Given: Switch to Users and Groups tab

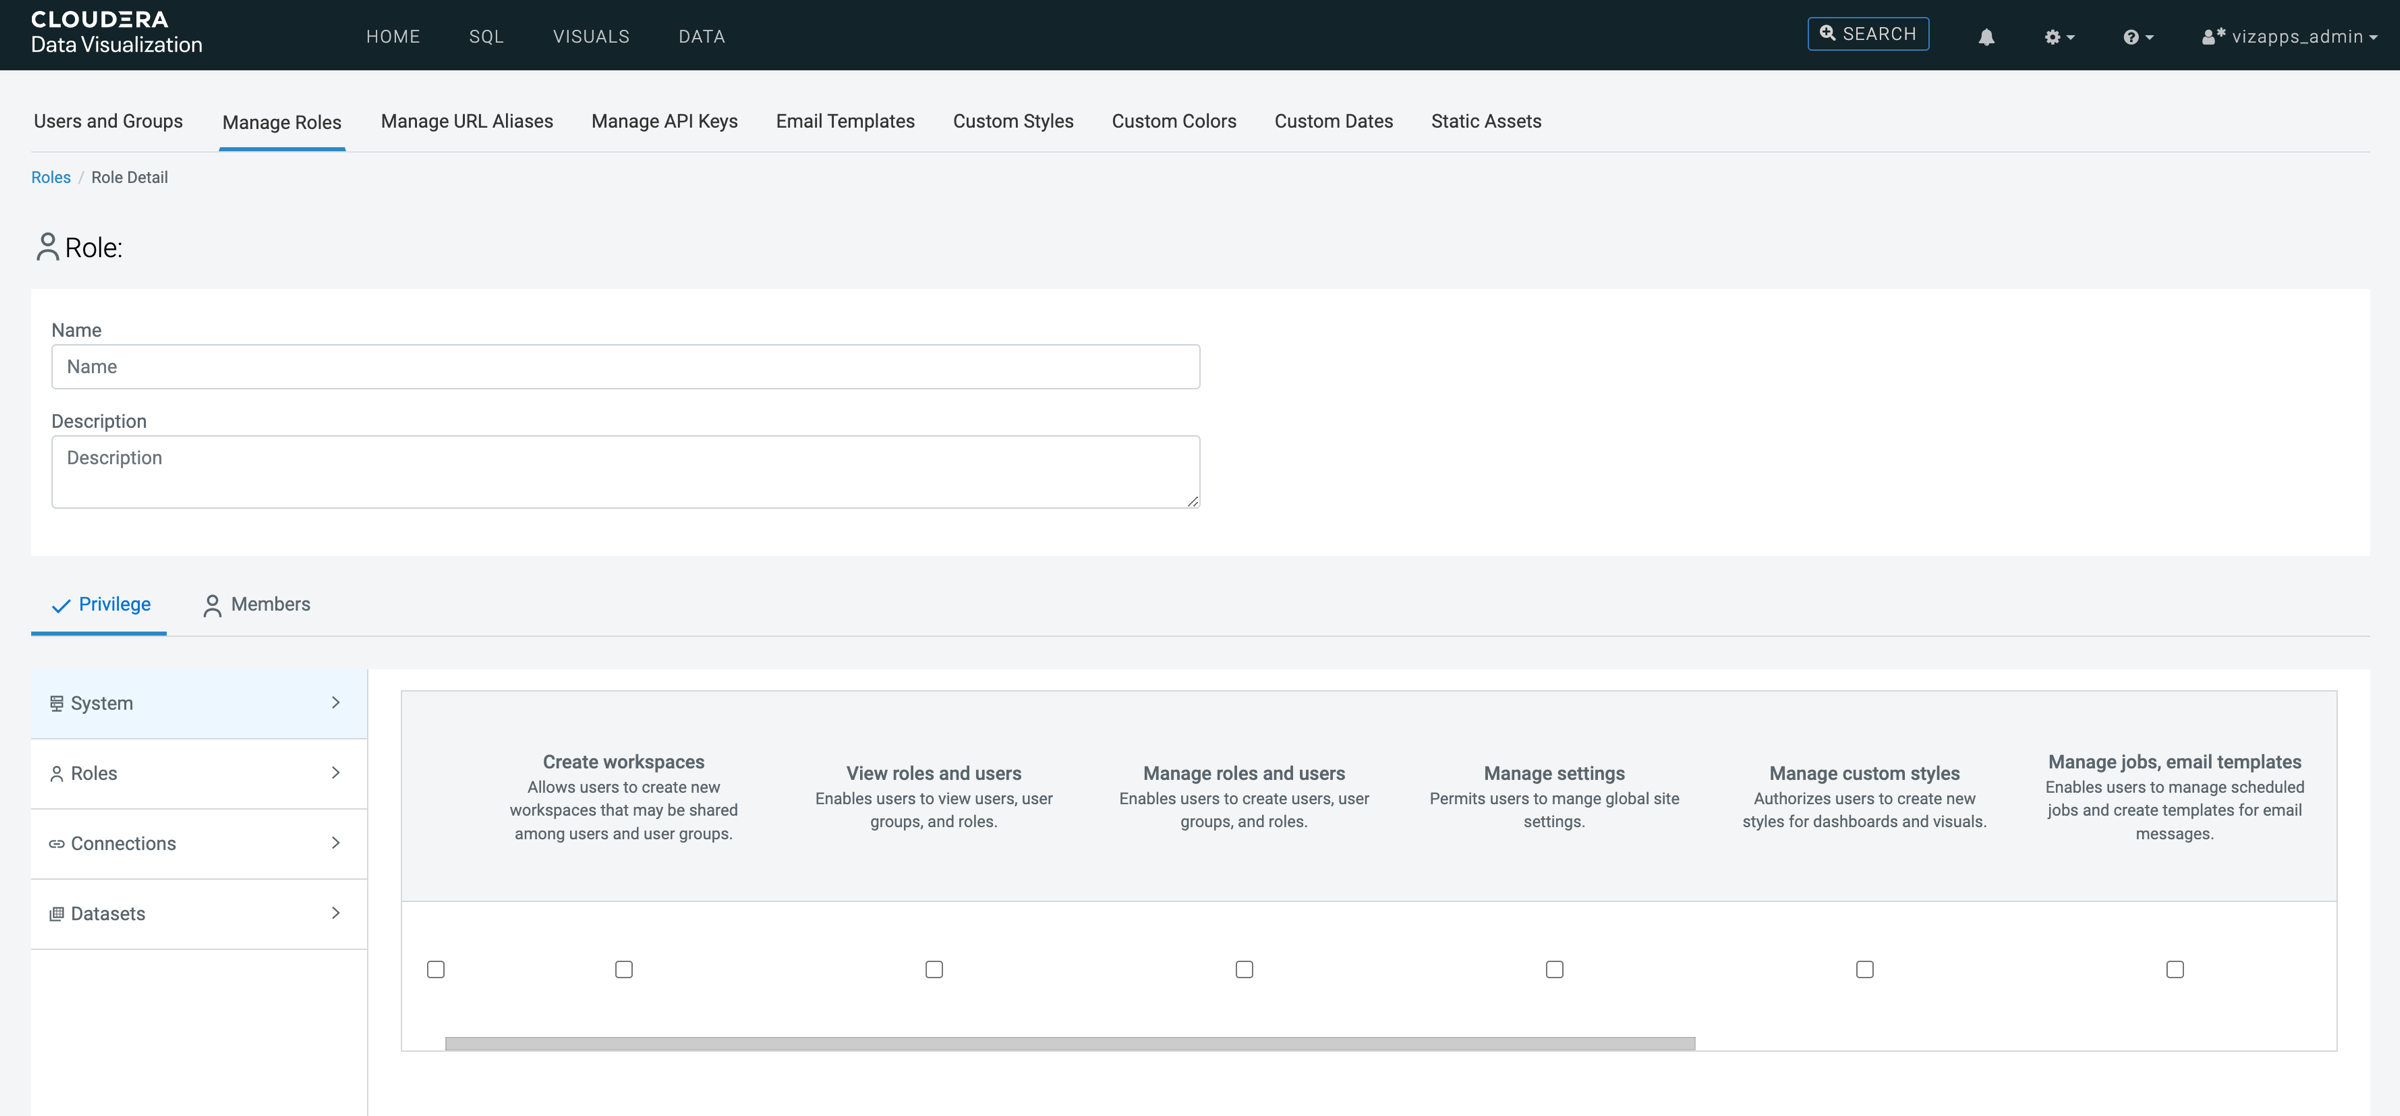Looking at the screenshot, I should [x=108, y=121].
